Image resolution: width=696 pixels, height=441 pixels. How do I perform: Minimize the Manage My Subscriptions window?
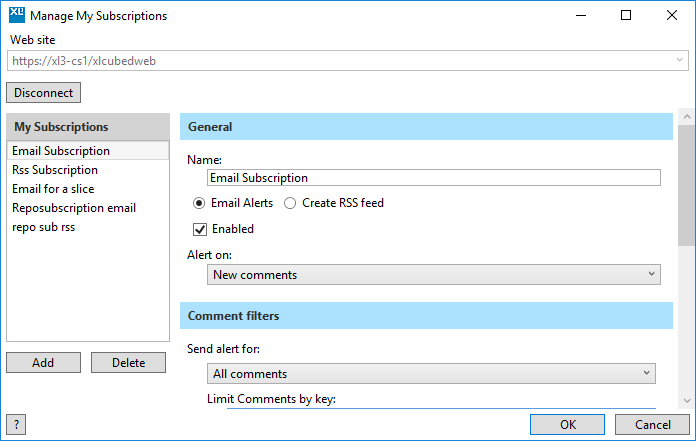pyautogui.click(x=581, y=16)
